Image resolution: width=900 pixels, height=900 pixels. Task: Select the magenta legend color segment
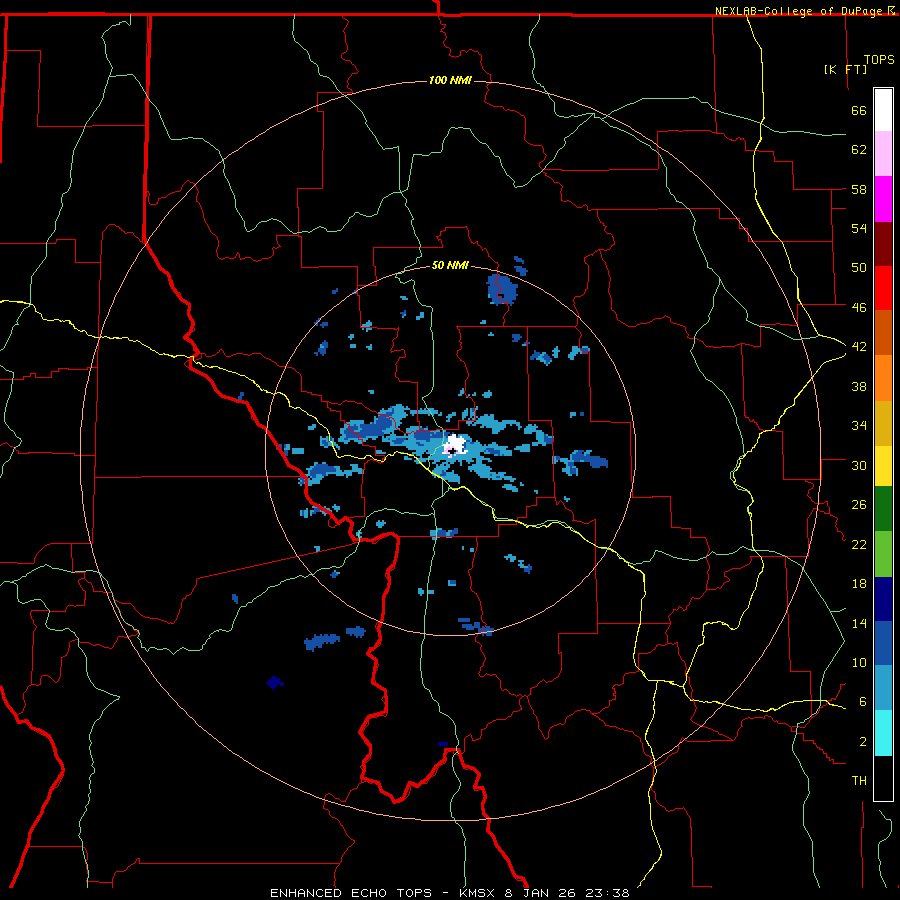[883, 199]
